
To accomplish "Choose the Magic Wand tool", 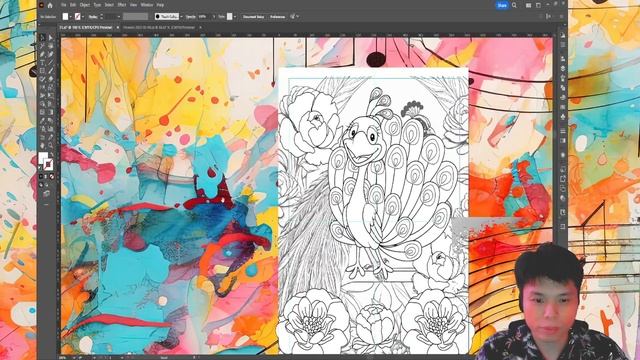I will click(x=42, y=46).
